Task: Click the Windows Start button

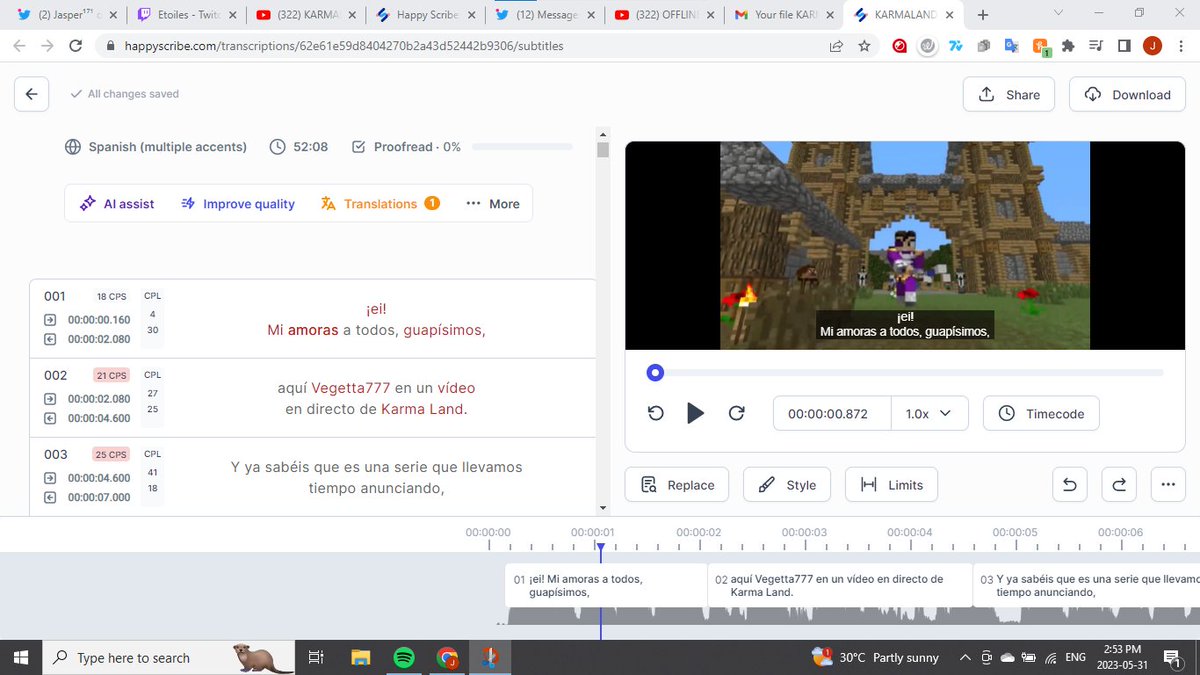Action: [x=19, y=657]
